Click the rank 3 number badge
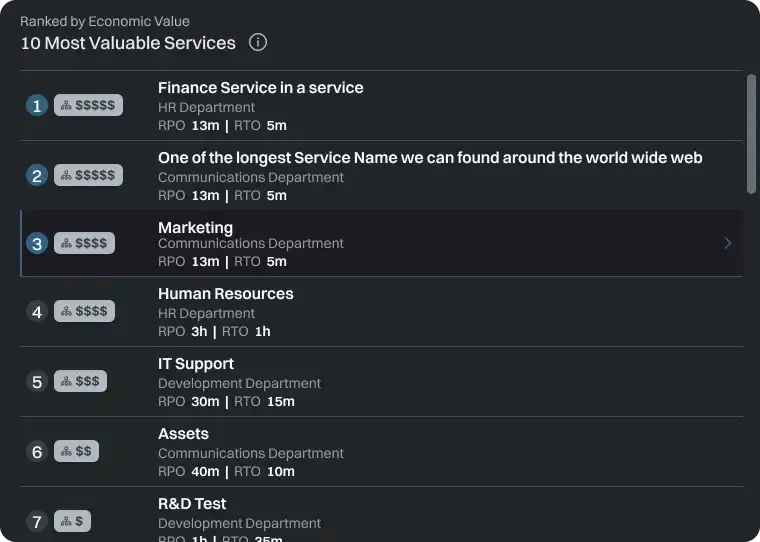Screen dimensions: 760x542 [37, 244]
